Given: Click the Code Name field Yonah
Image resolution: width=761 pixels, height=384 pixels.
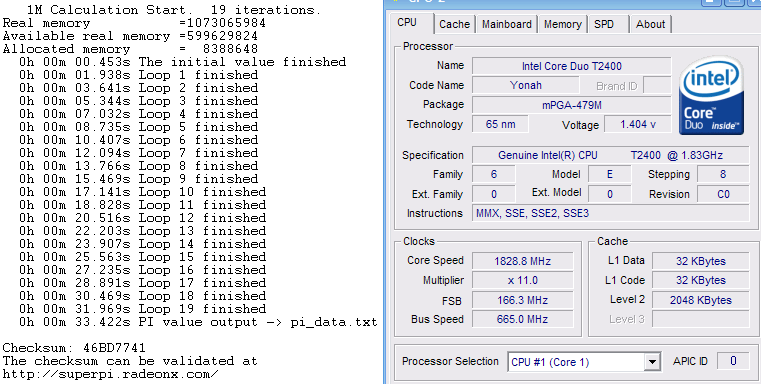Looking at the screenshot, I should pos(526,85).
